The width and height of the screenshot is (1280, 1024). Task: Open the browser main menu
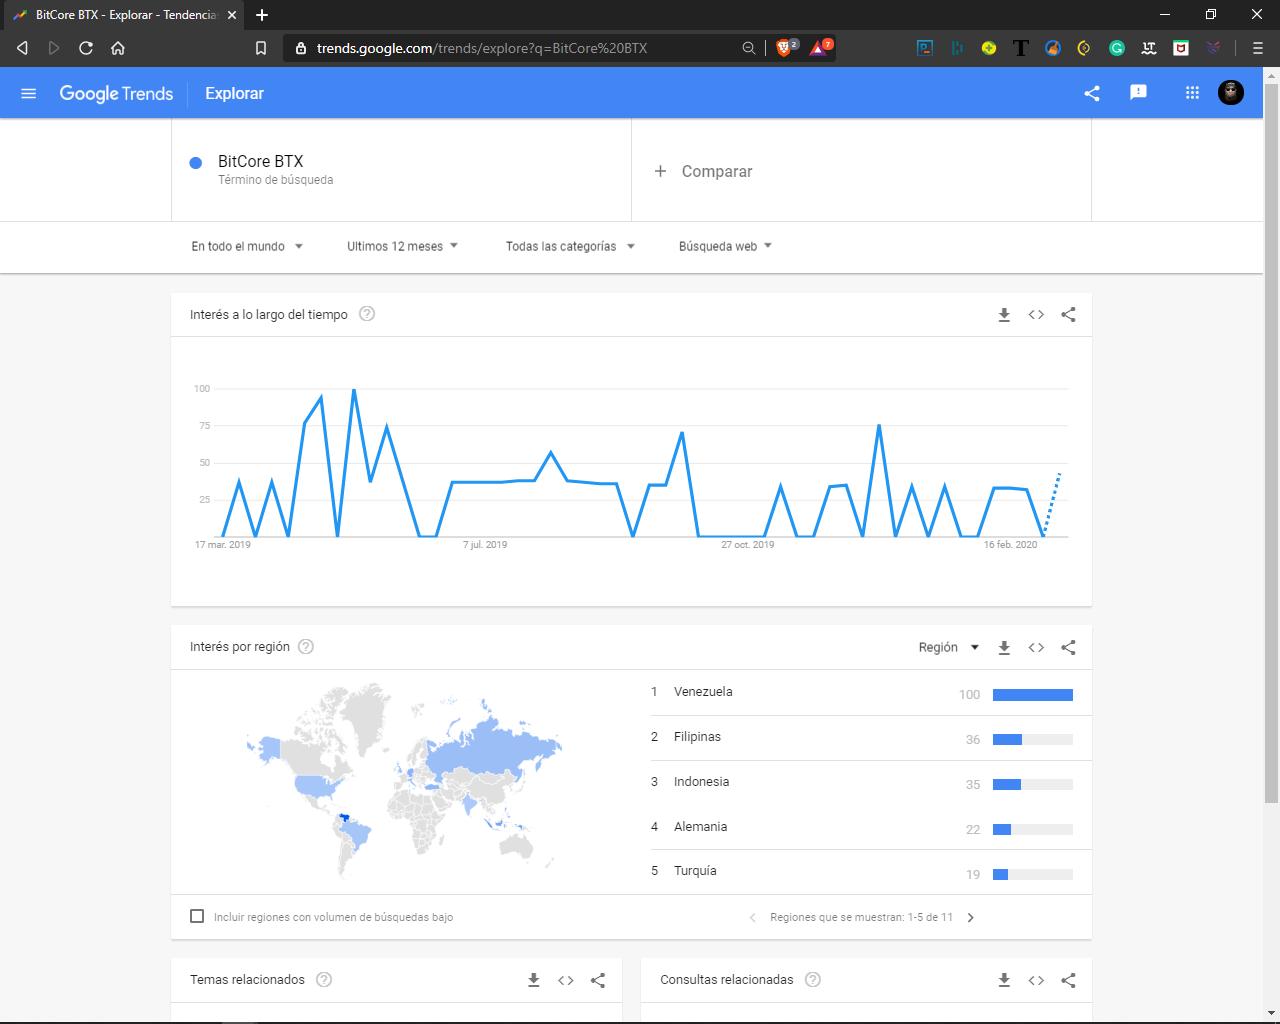[x=1258, y=48]
